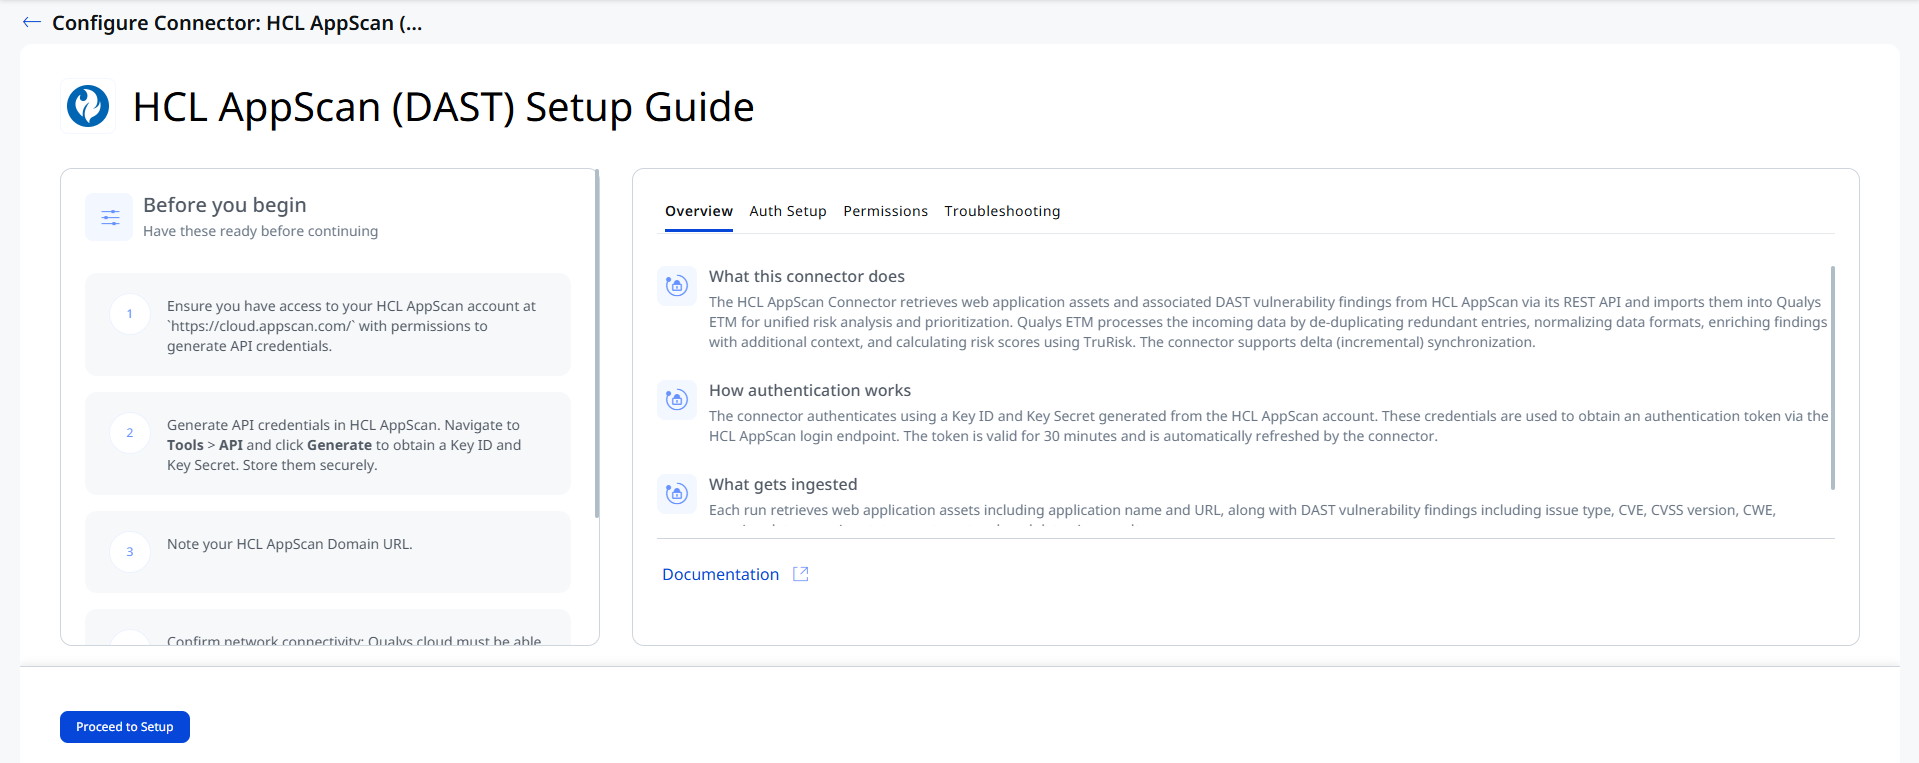Click the Proceed to Setup button
The image size is (1919, 763).
tap(125, 727)
